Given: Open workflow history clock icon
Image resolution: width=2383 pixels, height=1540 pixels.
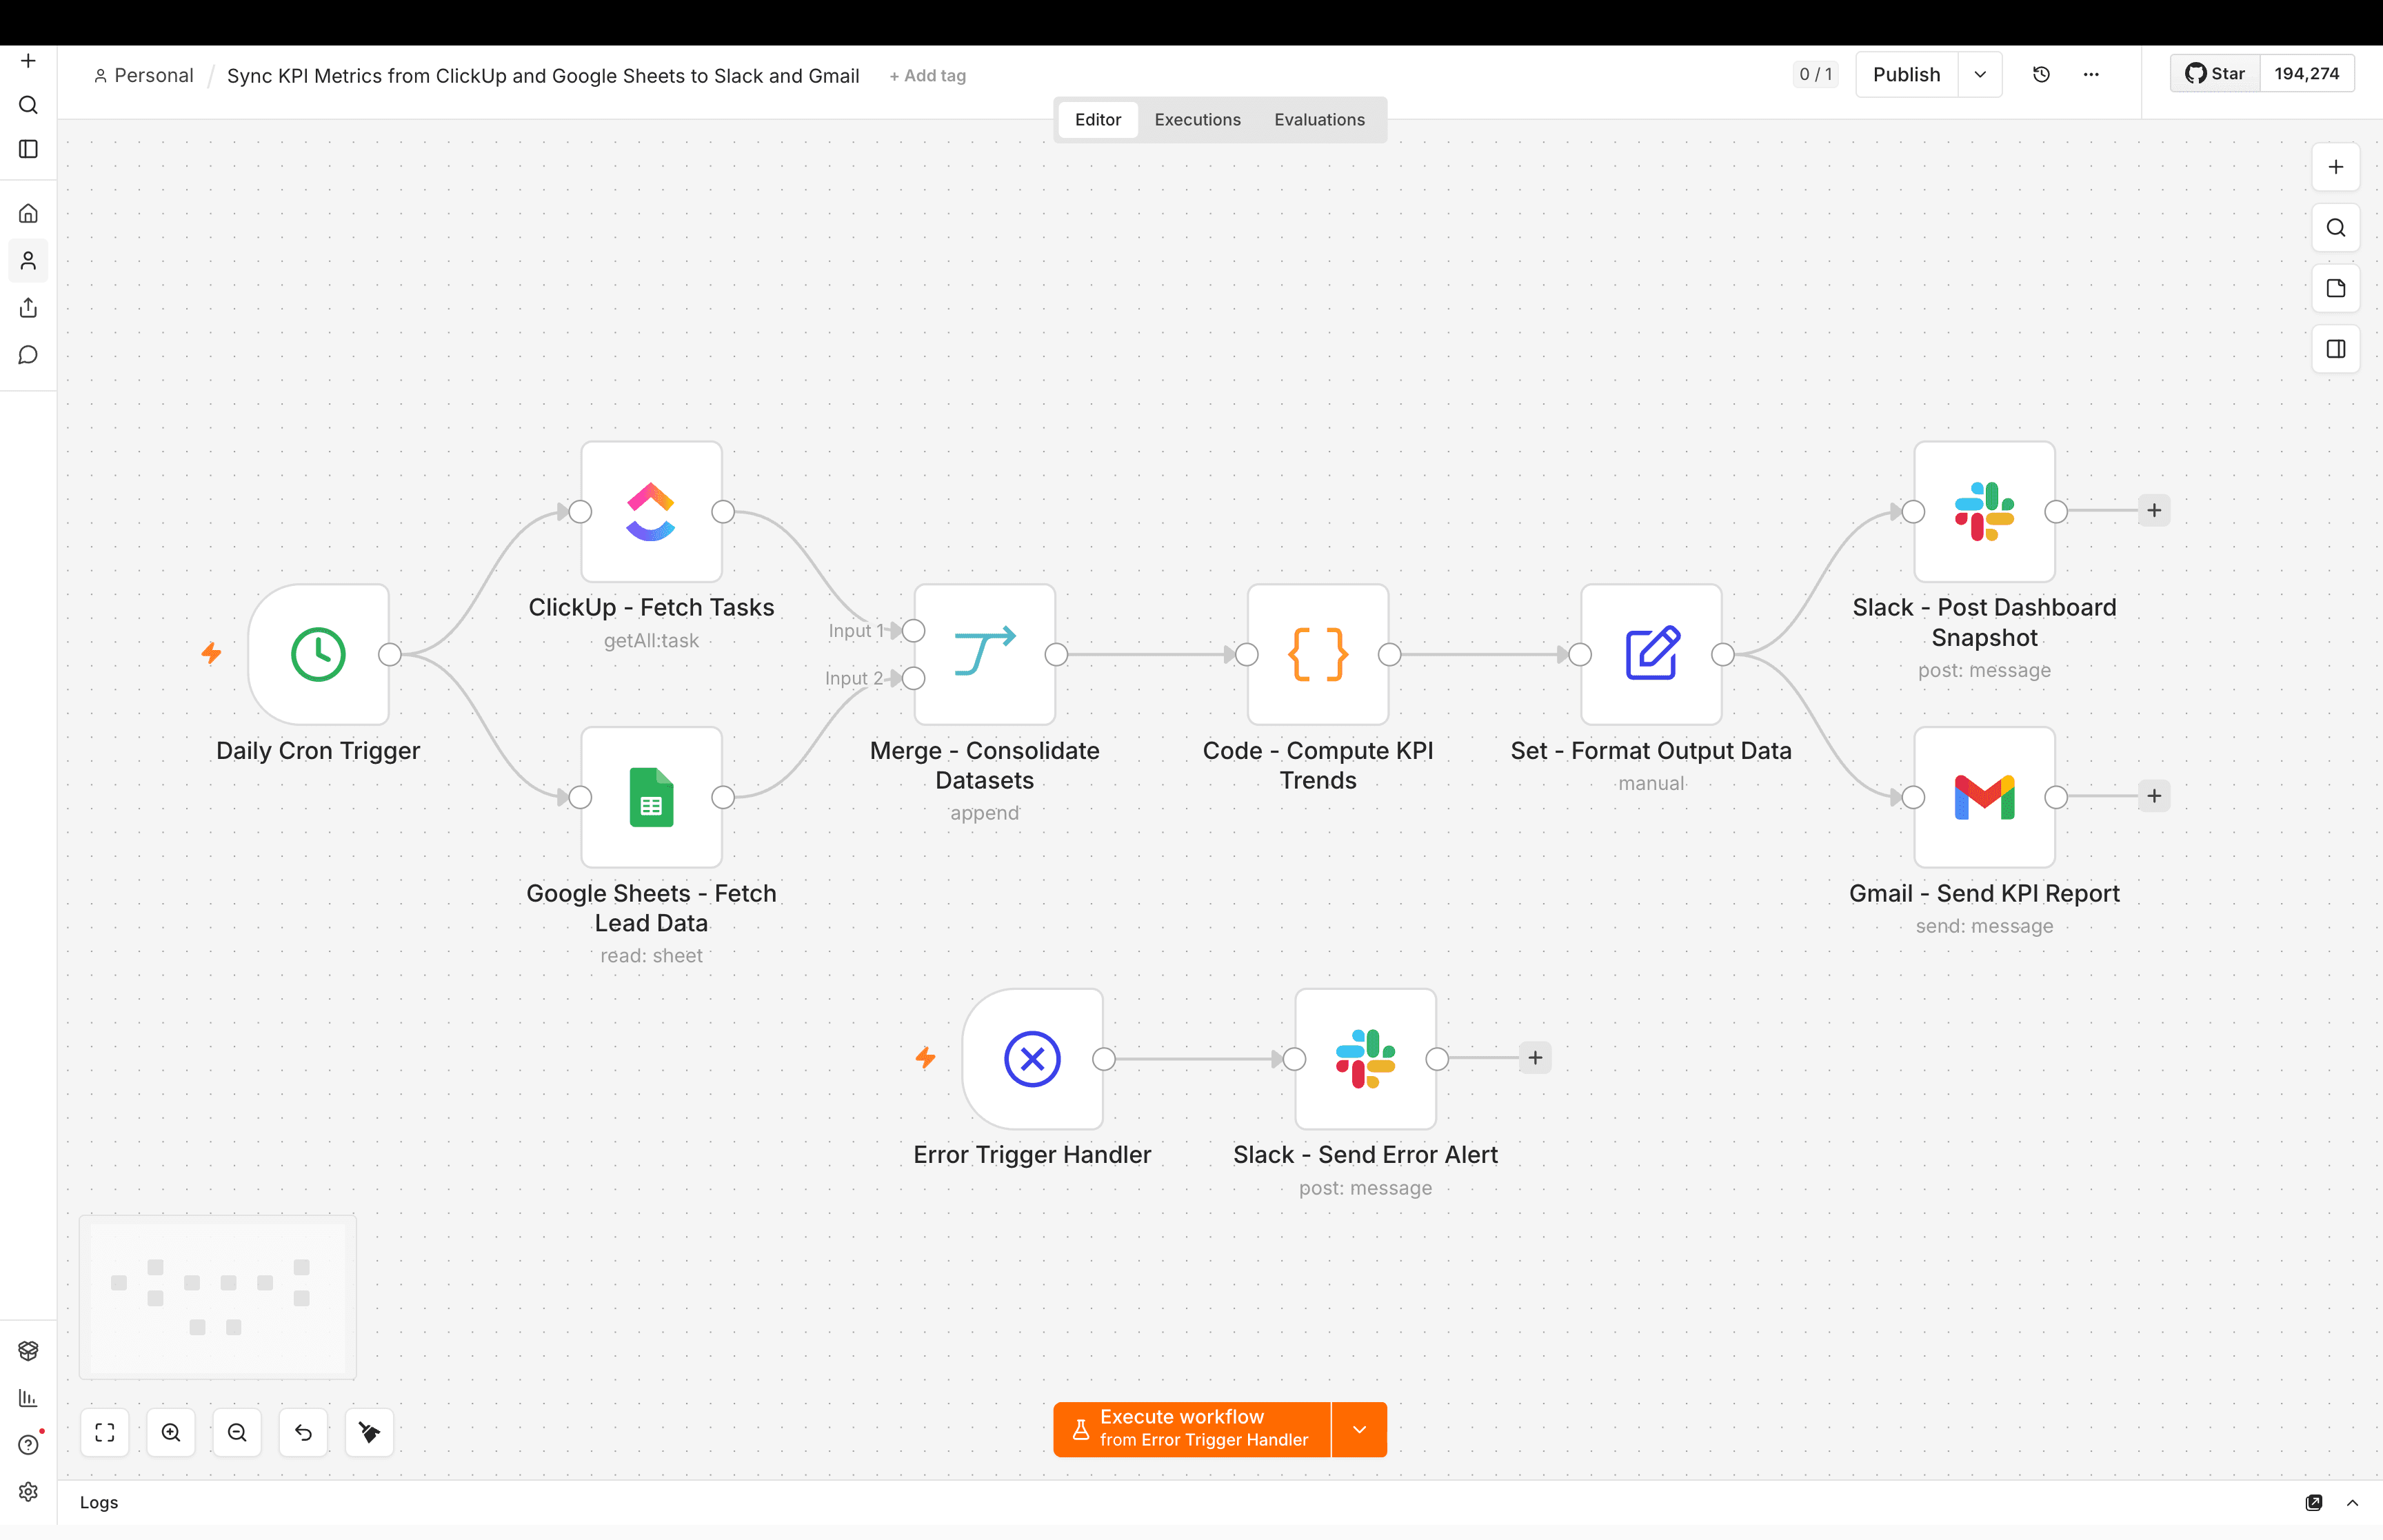Looking at the screenshot, I should (2041, 74).
